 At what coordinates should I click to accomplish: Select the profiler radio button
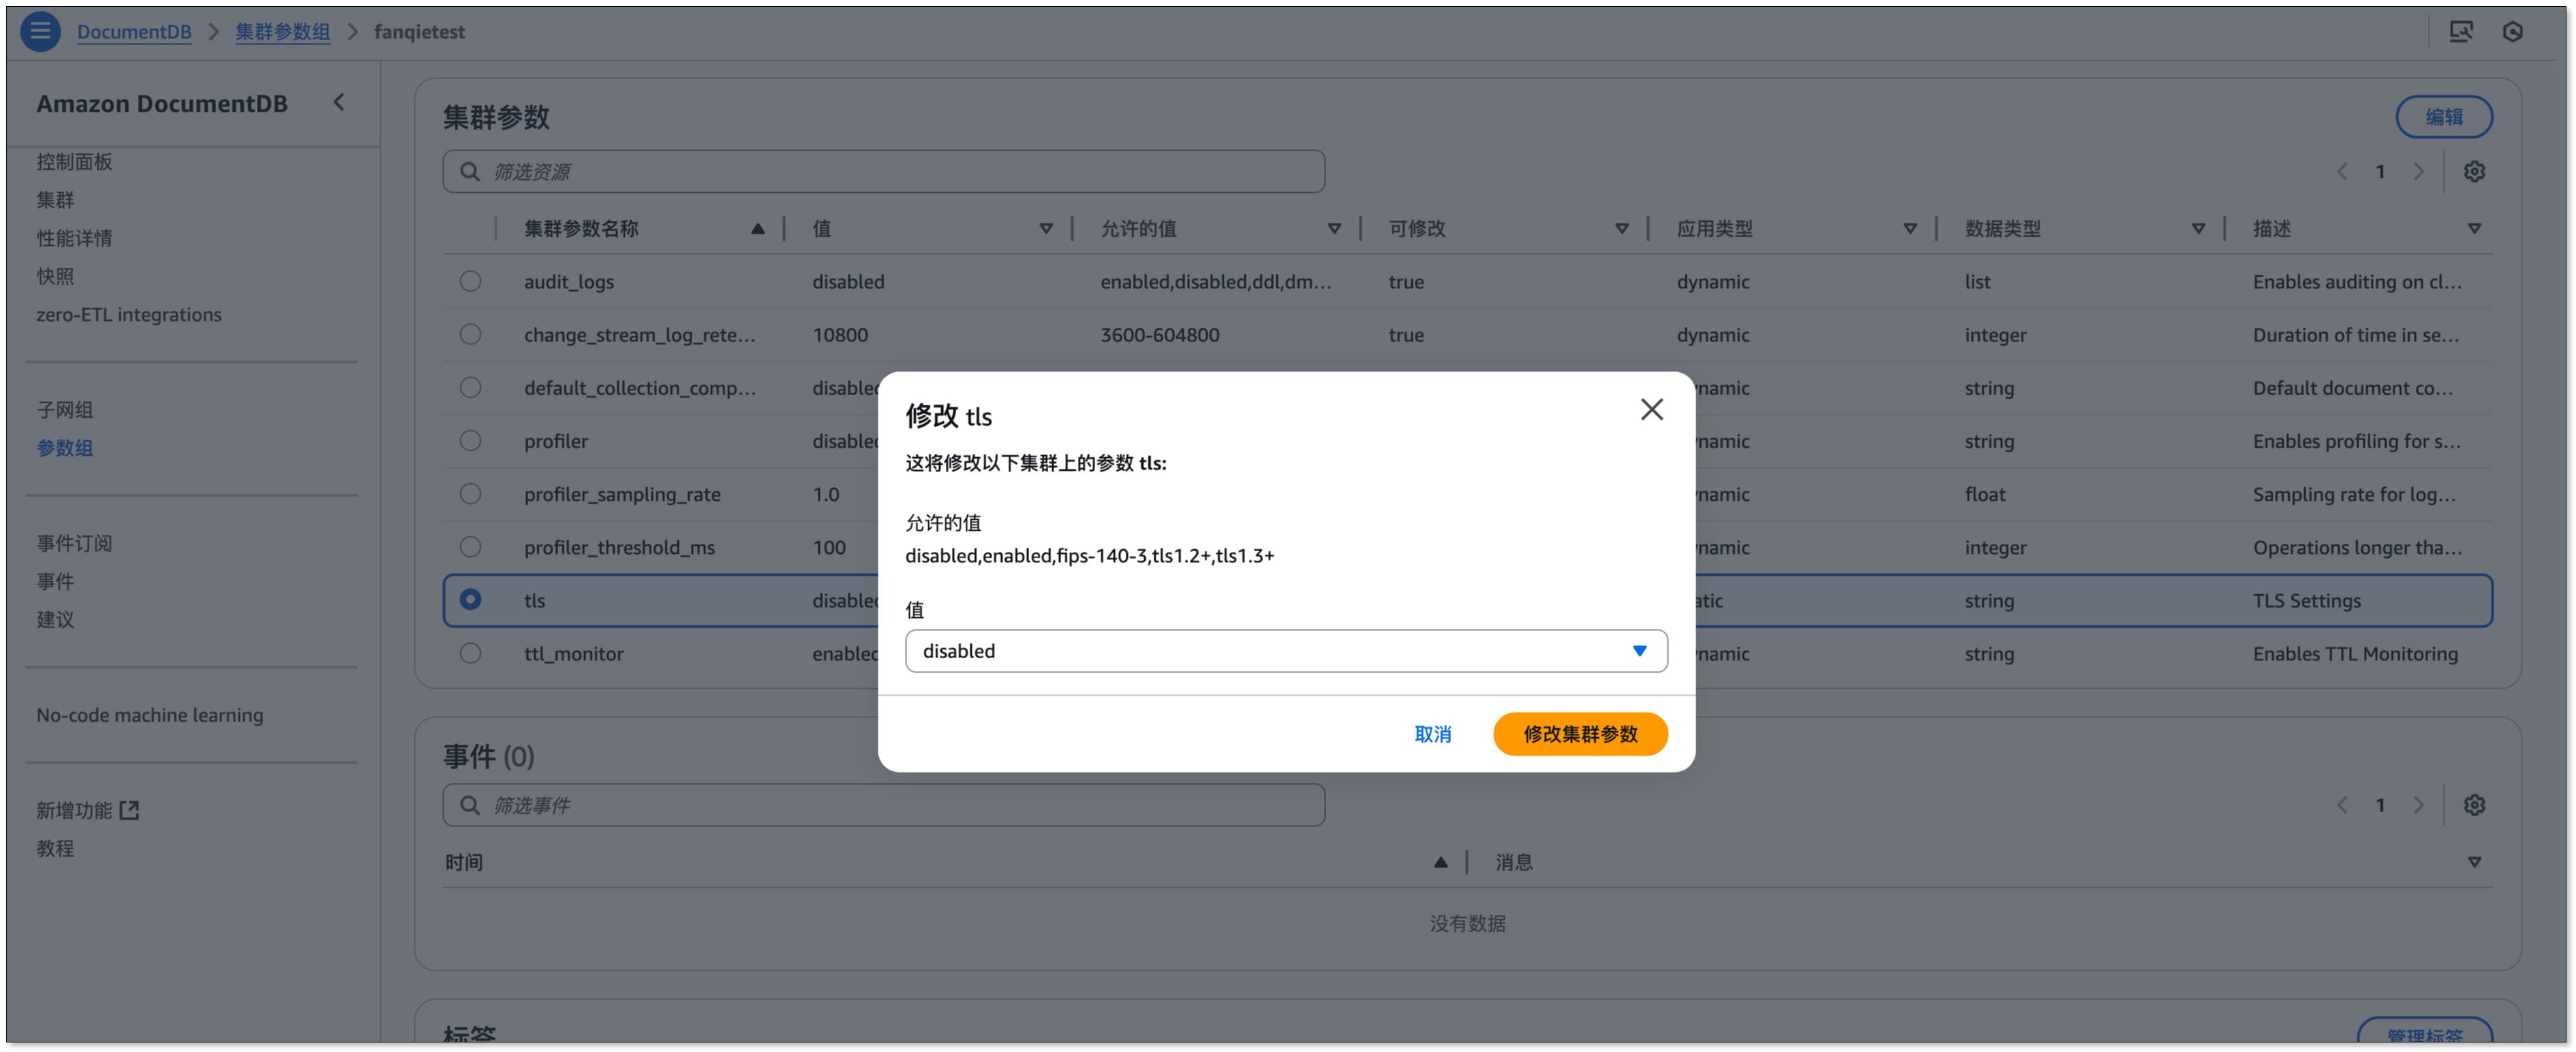pos(470,441)
